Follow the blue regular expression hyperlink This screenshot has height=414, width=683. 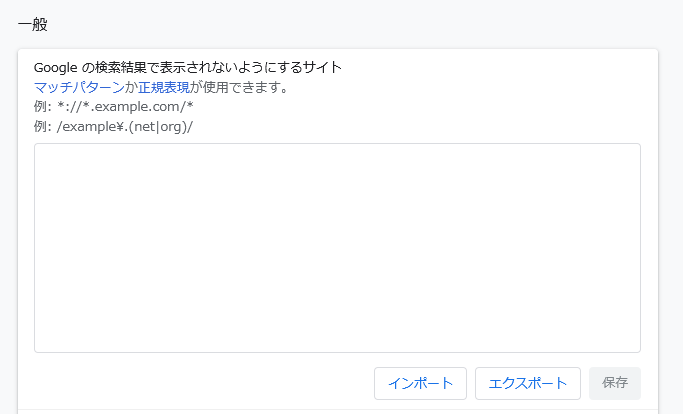tap(164, 87)
